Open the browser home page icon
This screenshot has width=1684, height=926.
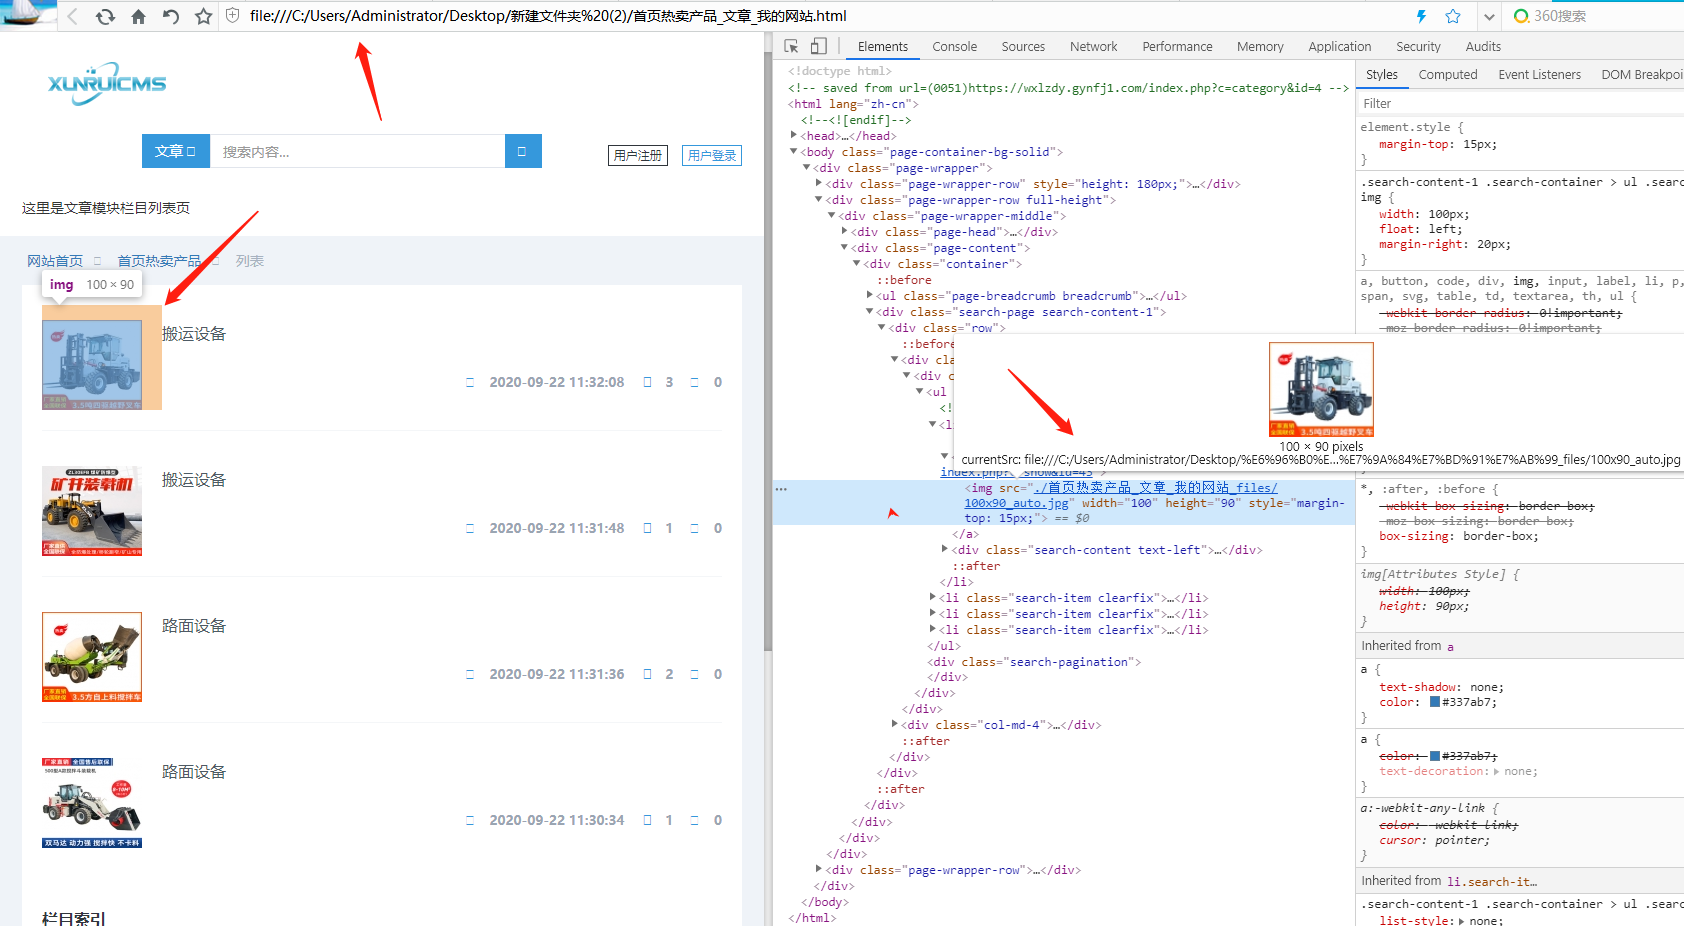tap(138, 16)
